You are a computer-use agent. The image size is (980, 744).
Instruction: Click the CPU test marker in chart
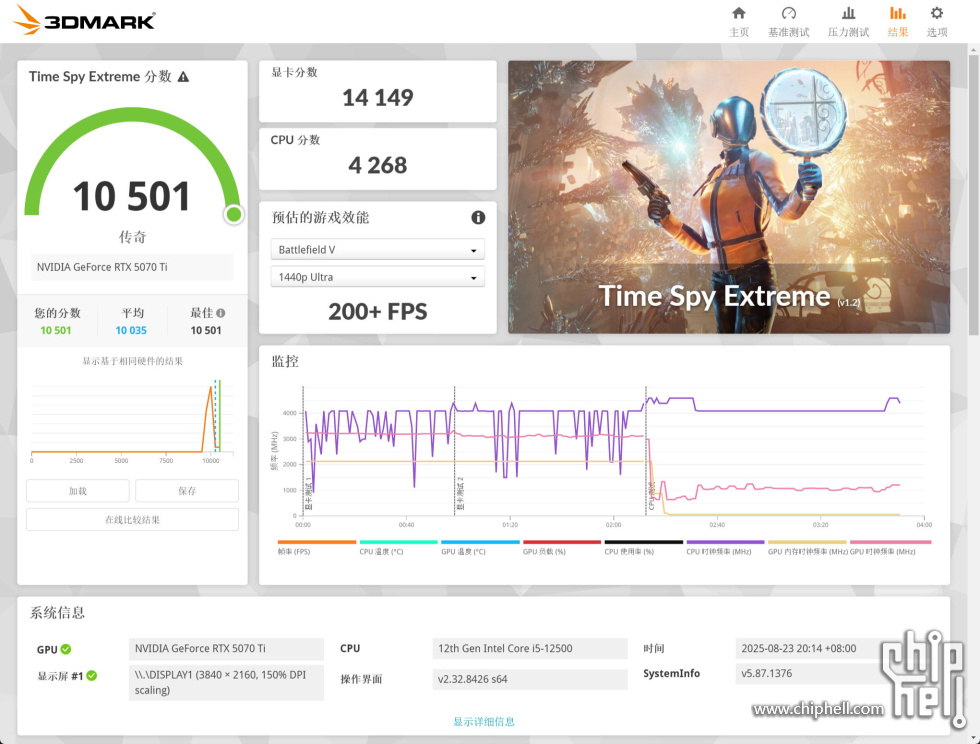pyautogui.click(x=651, y=496)
